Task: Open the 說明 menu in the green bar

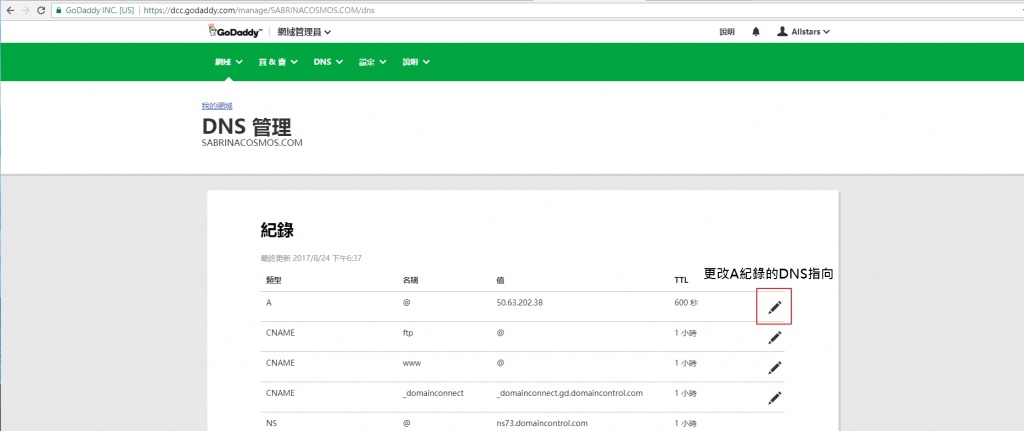Action: coord(416,62)
